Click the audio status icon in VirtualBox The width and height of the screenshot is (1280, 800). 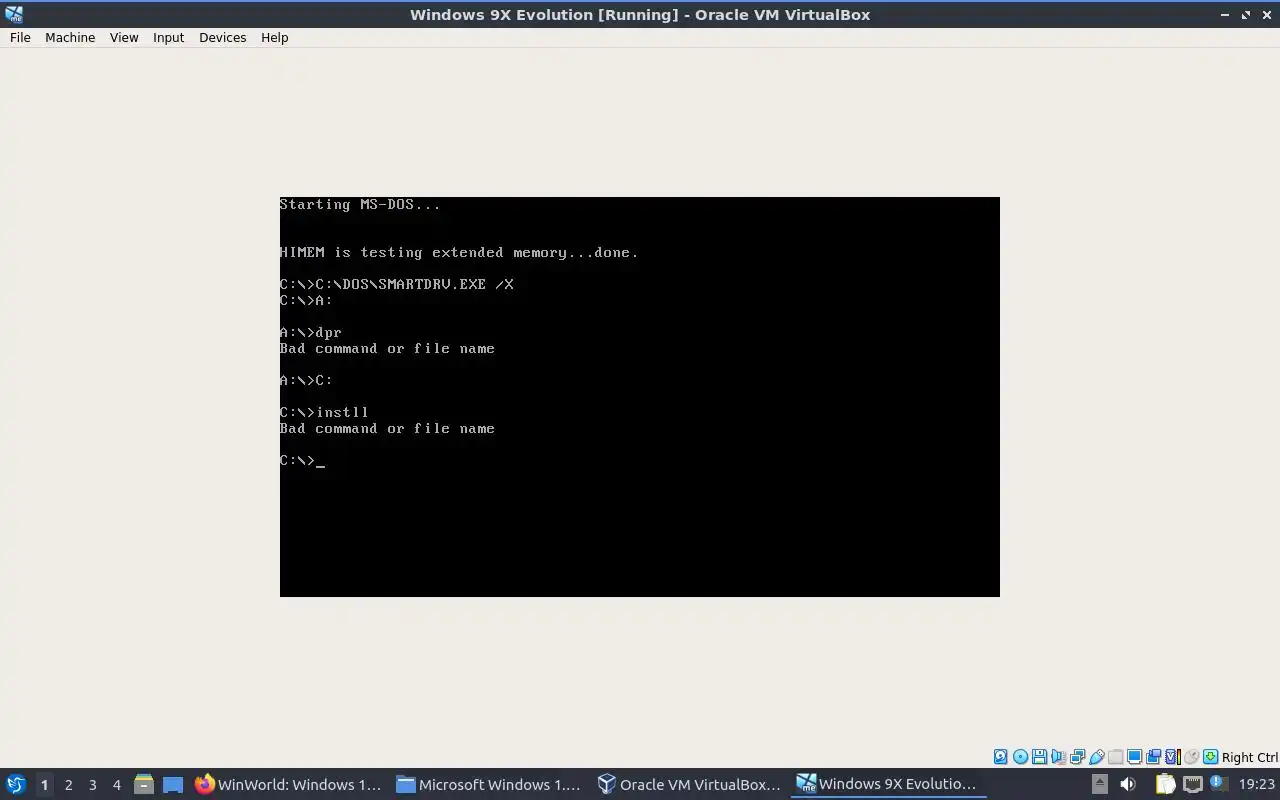pos(1058,757)
